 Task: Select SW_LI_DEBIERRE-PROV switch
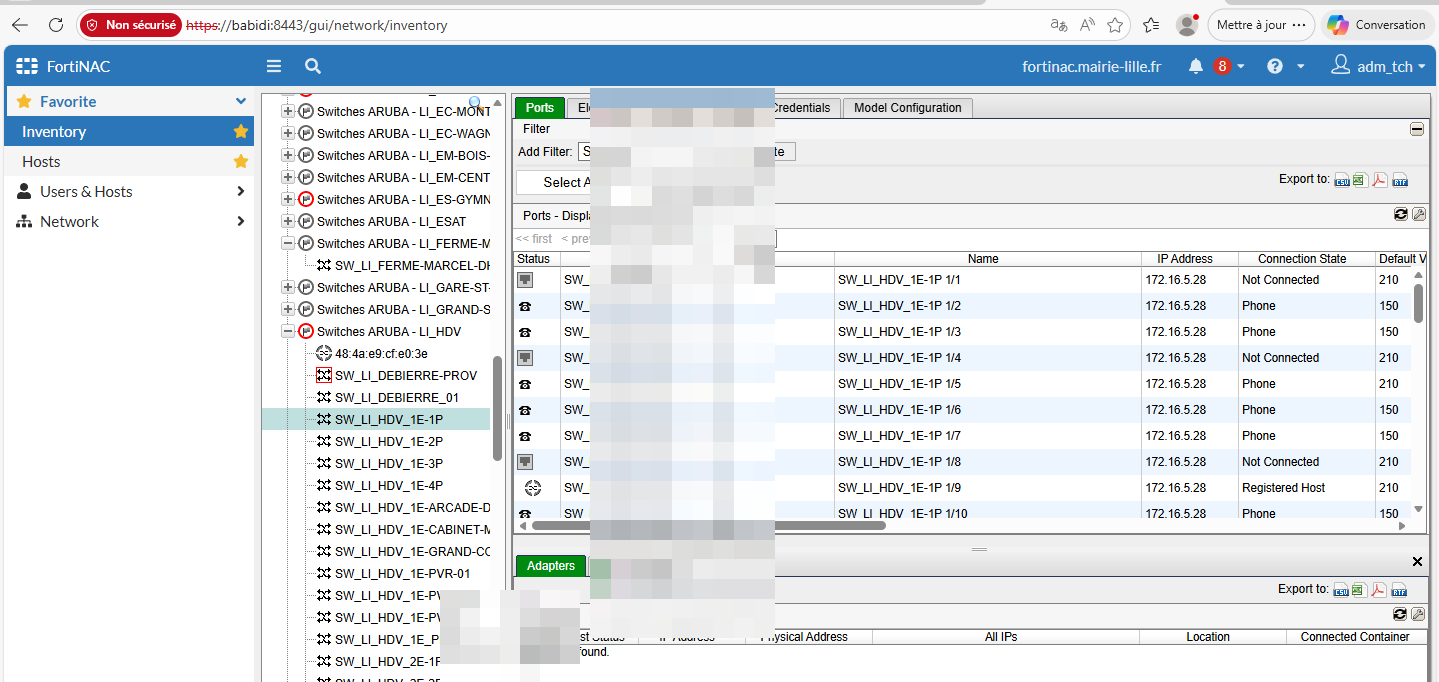point(406,375)
